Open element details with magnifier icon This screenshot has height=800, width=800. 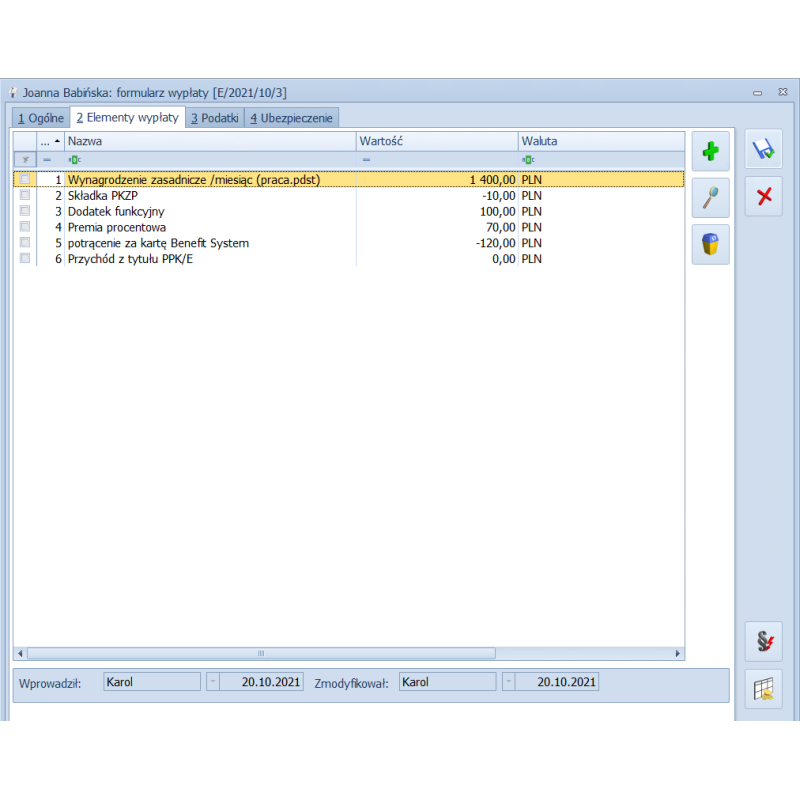tap(710, 198)
